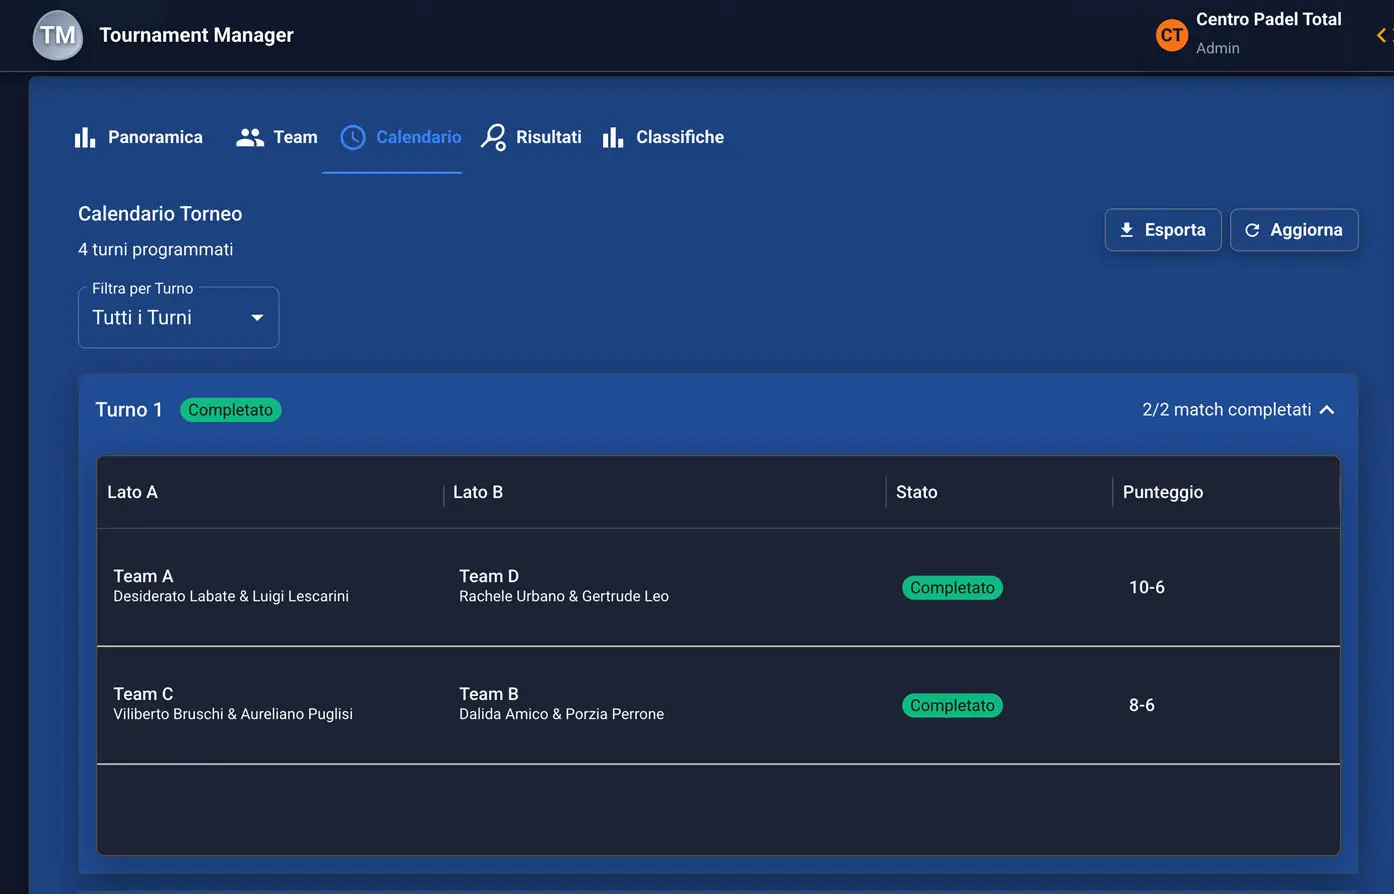Click the Punteggio column header
Viewport: 1394px width, 894px height.
pos(1162,492)
